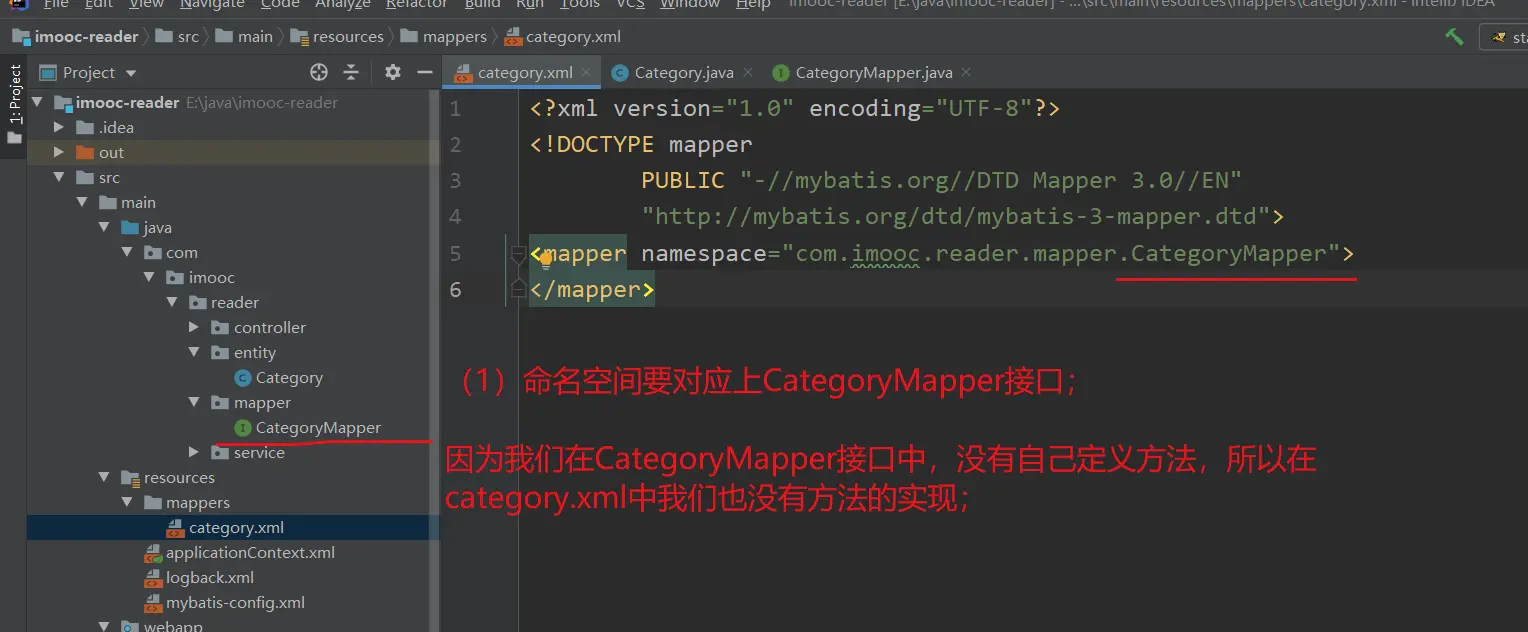This screenshot has height=632, width=1528.
Task: Close the Category.java tab
Action: click(x=747, y=72)
